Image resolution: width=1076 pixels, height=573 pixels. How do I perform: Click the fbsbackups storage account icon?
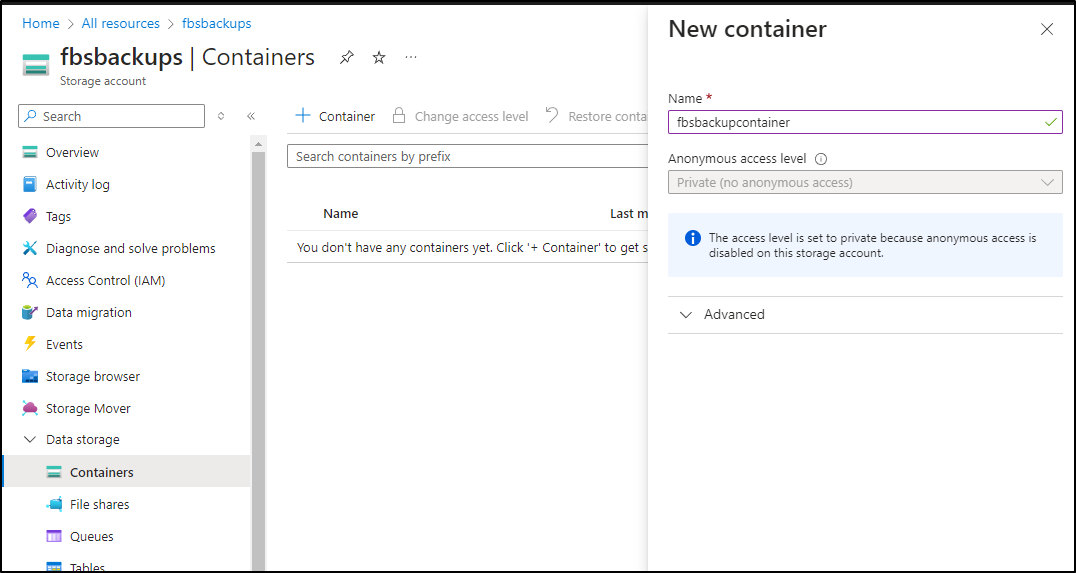36,64
